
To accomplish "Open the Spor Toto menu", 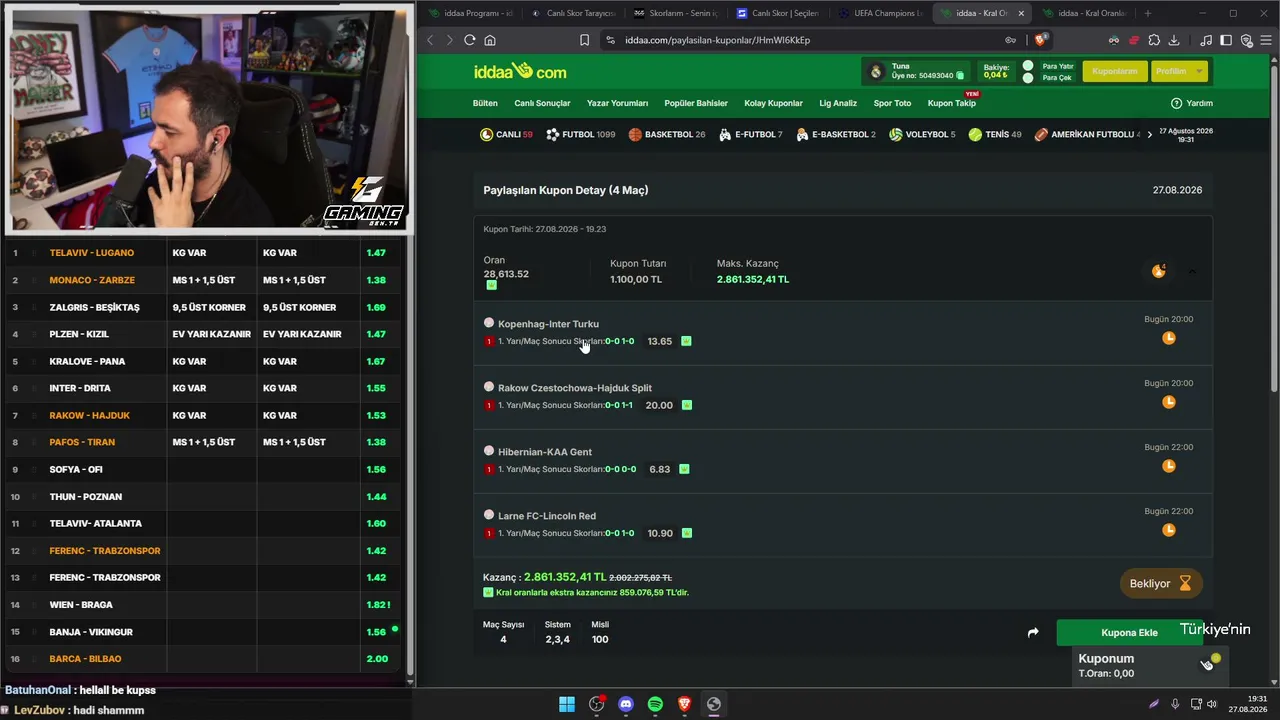I will click(892, 103).
